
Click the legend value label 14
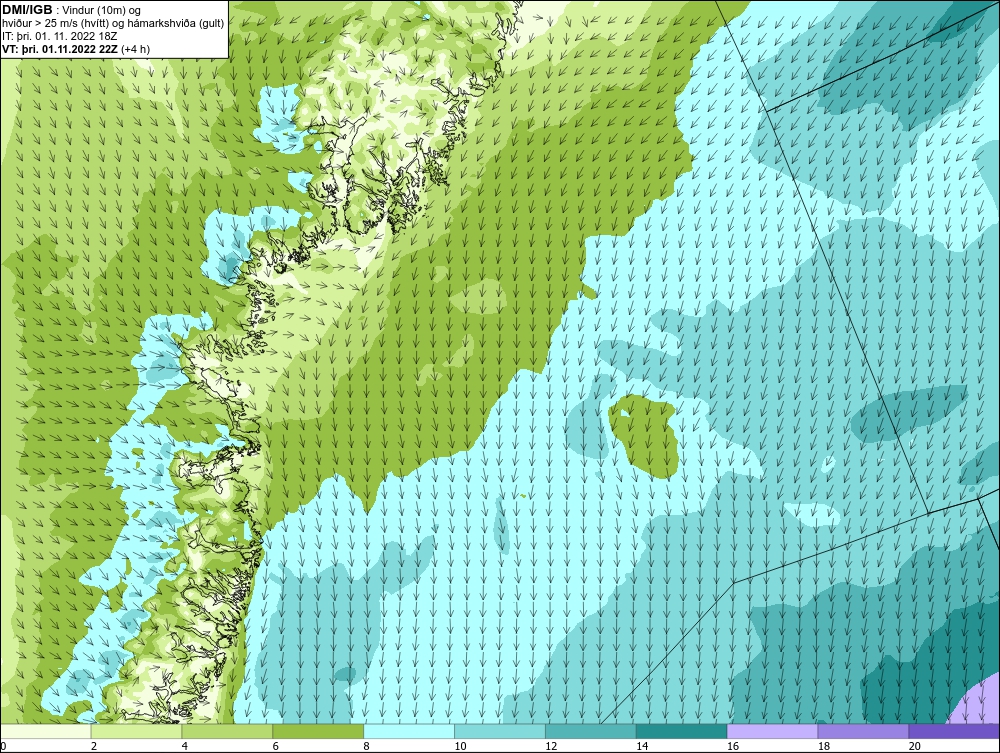coord(642,746)
